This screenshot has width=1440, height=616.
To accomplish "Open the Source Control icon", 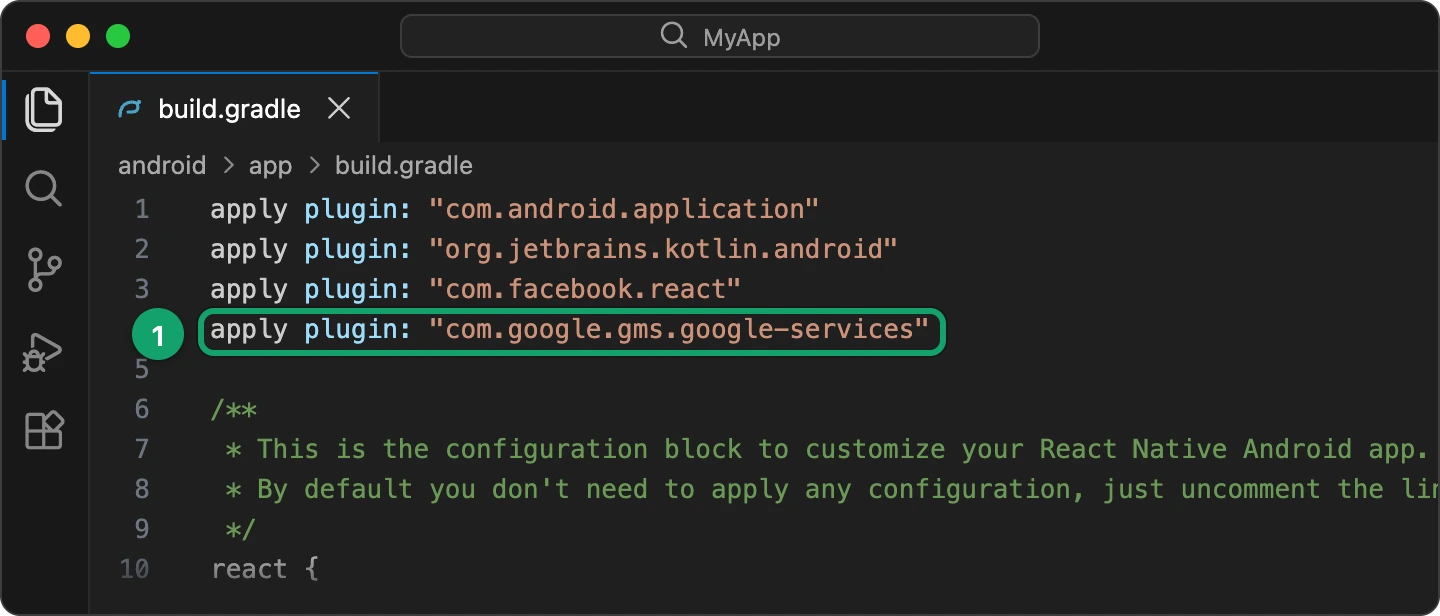I will pyautogui.click(x=44, y=270).
